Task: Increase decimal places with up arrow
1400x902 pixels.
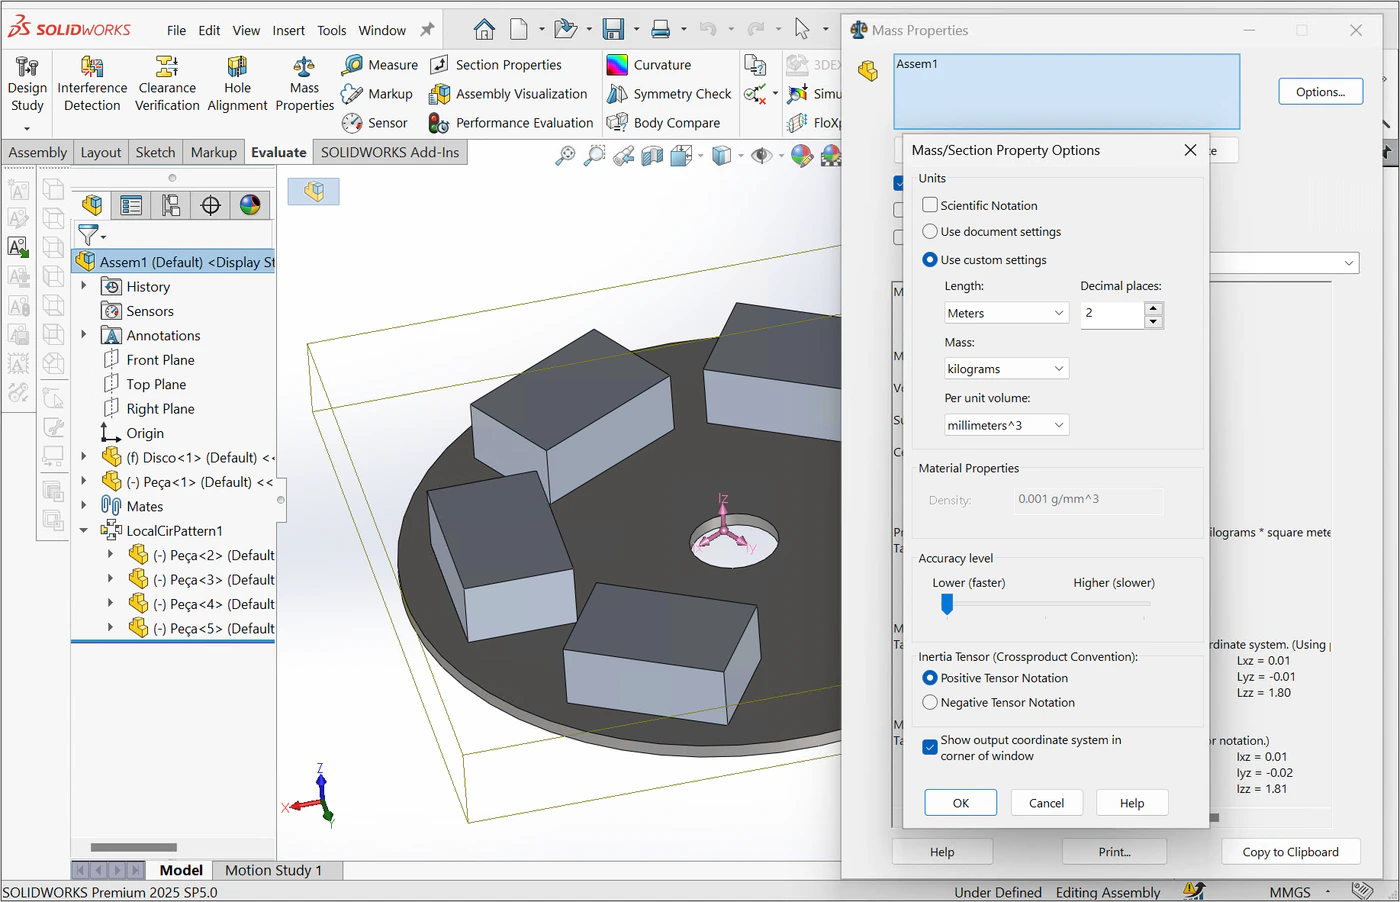Action: [1153, 308]
